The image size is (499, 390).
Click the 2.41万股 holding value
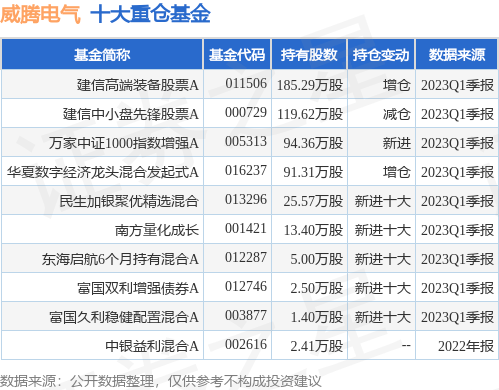pyautogui.click(x=317, y=346)
